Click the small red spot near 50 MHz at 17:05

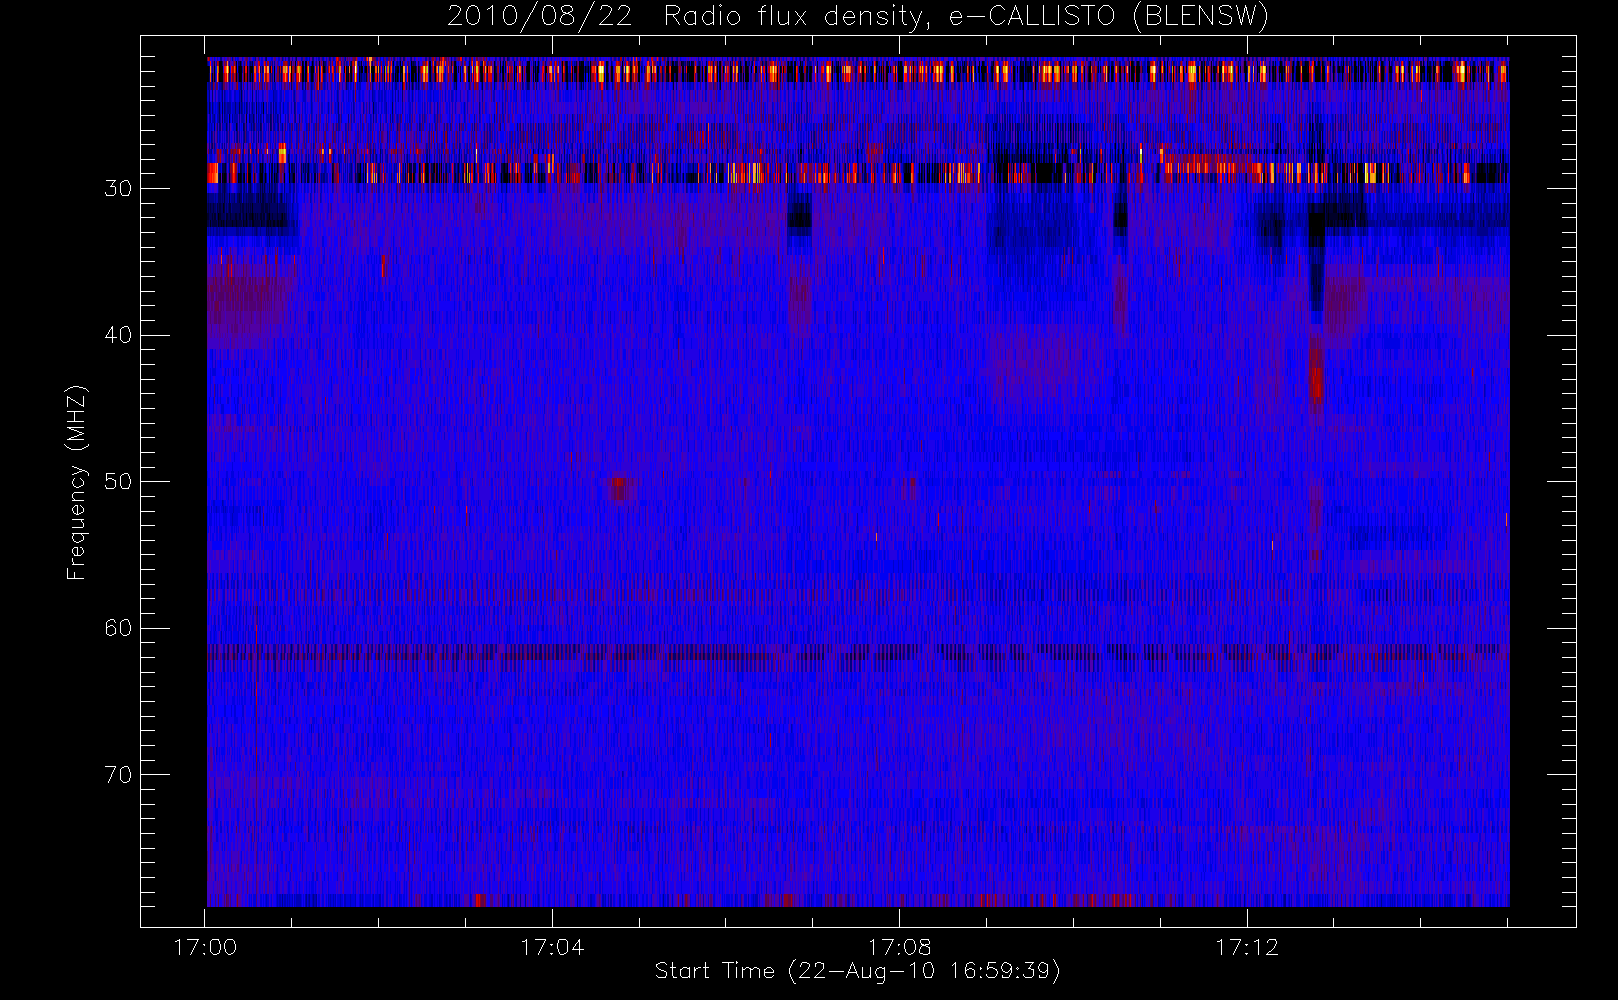[621, 489]
